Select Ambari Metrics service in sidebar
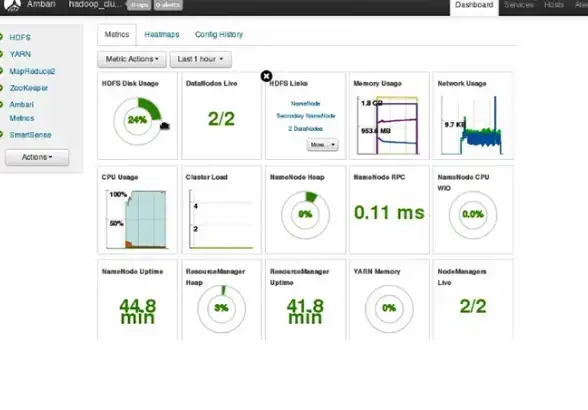Image resolution: width=588 pixels, height=410 pixels. point(22,111)
